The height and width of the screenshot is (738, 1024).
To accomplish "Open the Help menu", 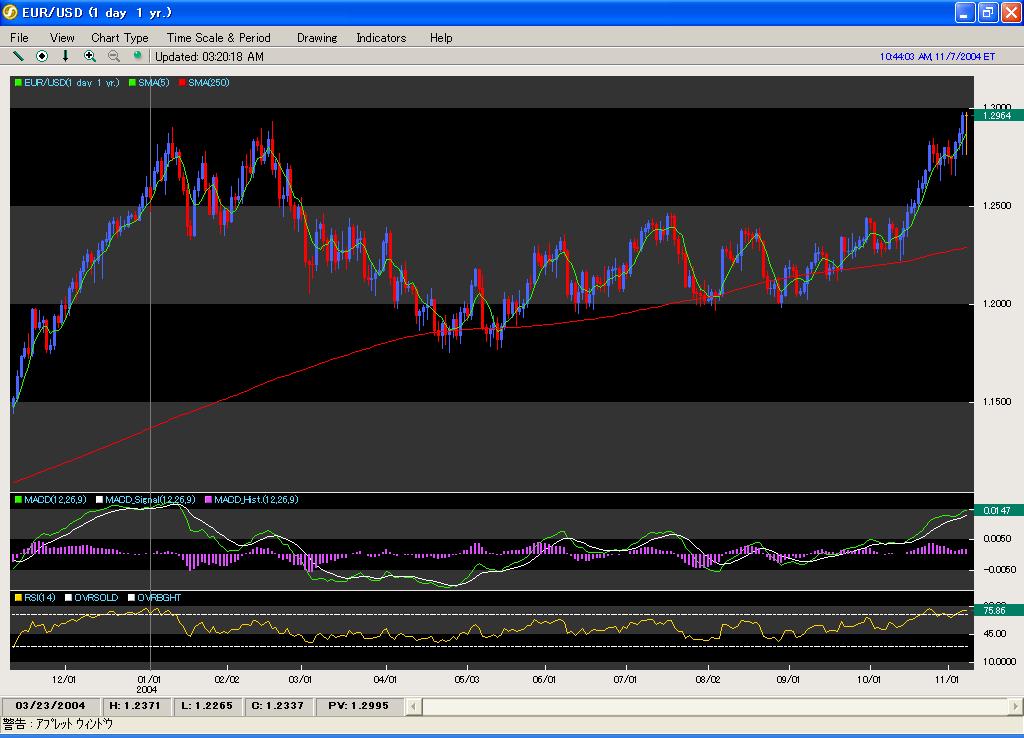I will (x=441, y=38).
